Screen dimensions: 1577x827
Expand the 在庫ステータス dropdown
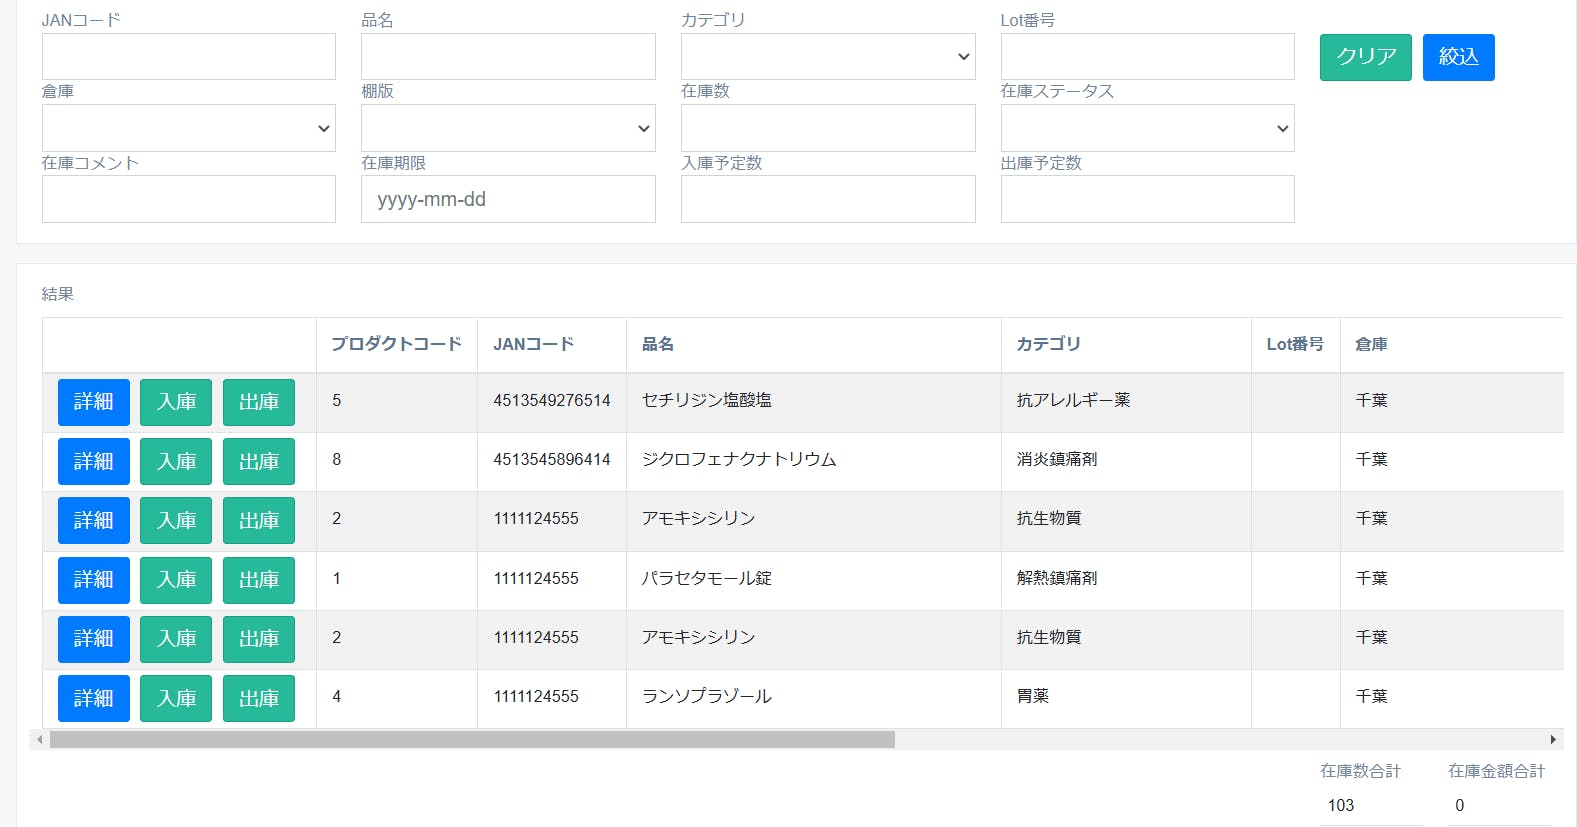1147,128
